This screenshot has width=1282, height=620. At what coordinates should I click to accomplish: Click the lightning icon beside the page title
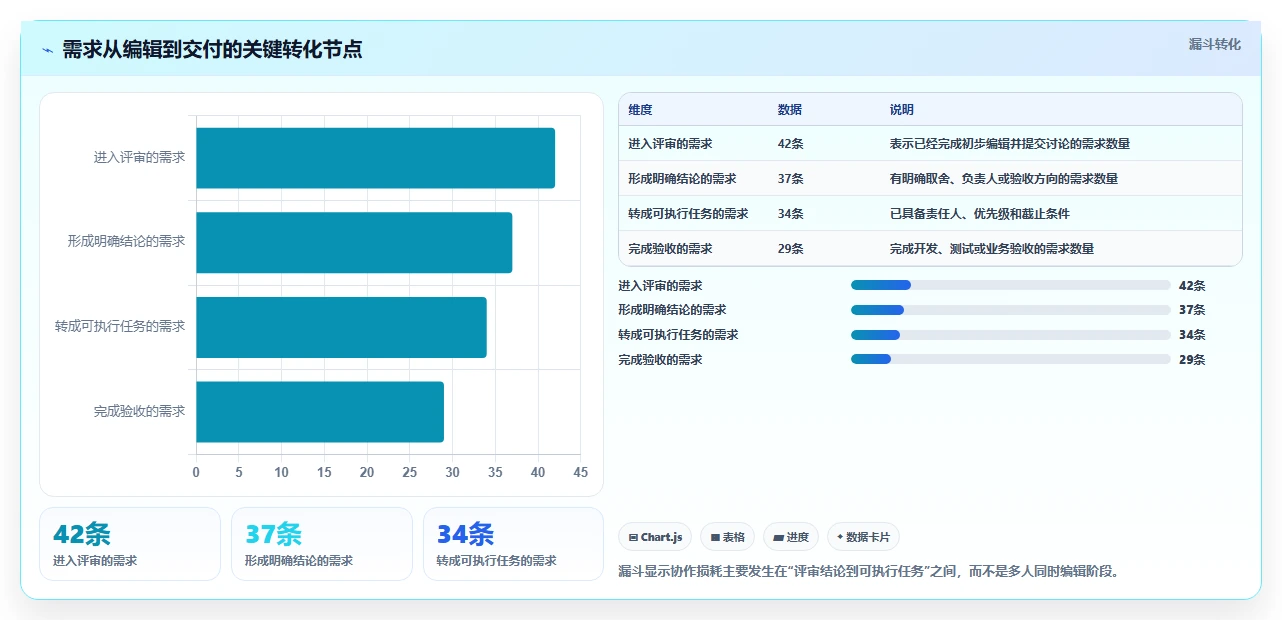(48, 49)
